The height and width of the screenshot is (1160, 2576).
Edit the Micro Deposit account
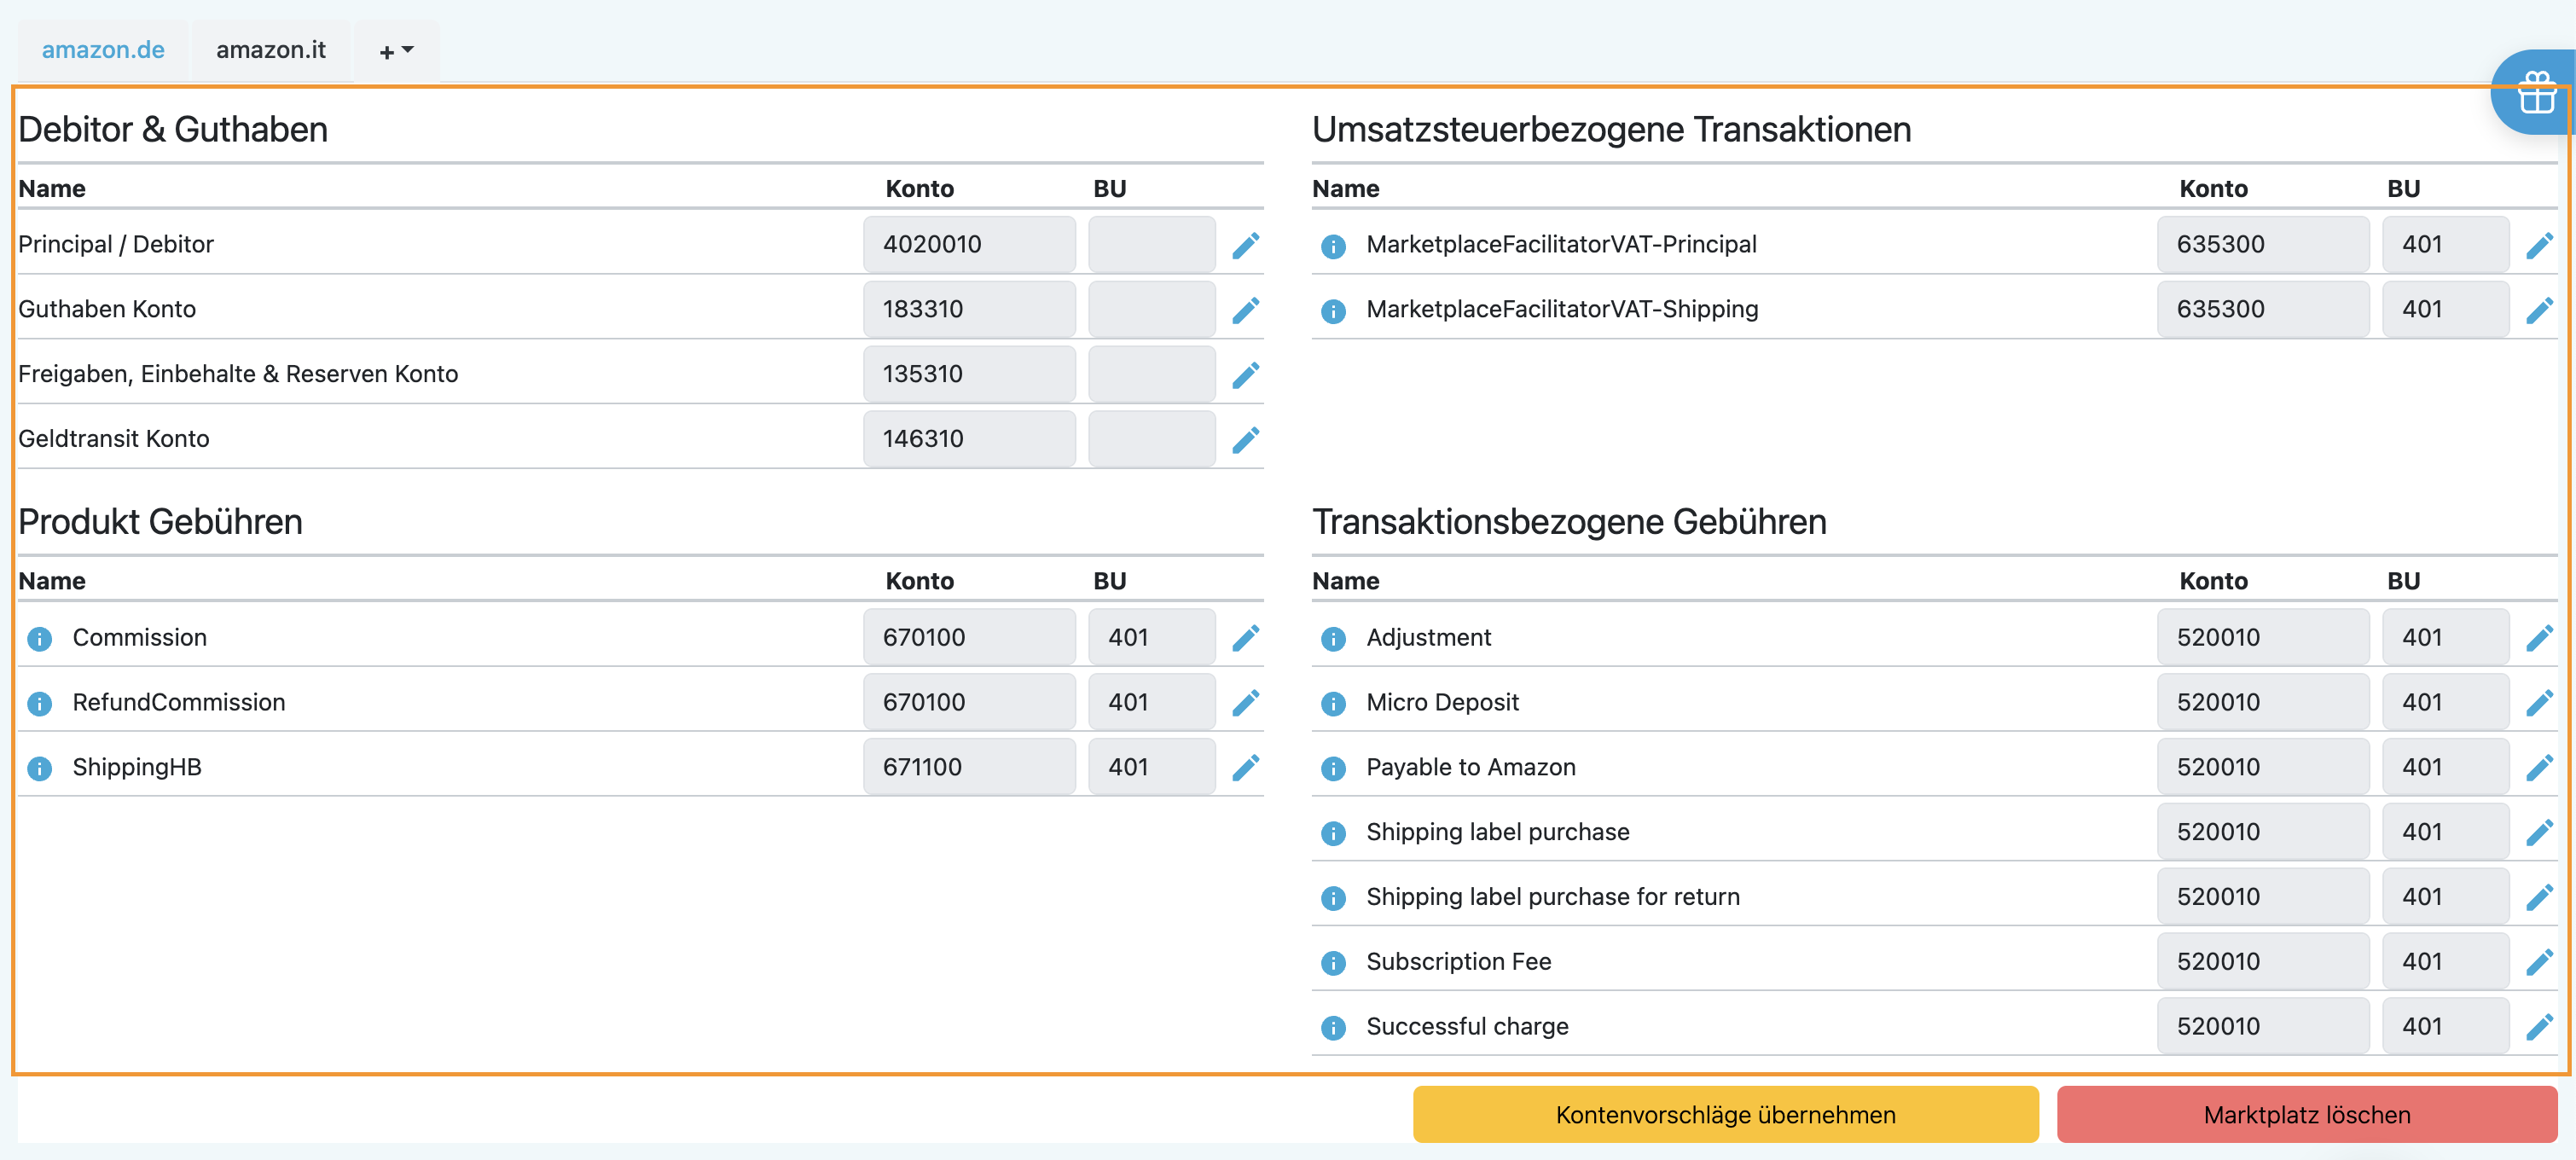tap(2539, 703)
